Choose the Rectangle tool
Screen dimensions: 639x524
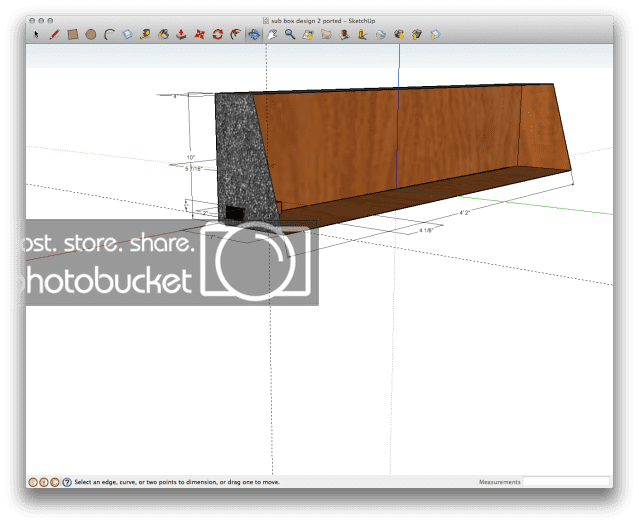pos(73,34)
